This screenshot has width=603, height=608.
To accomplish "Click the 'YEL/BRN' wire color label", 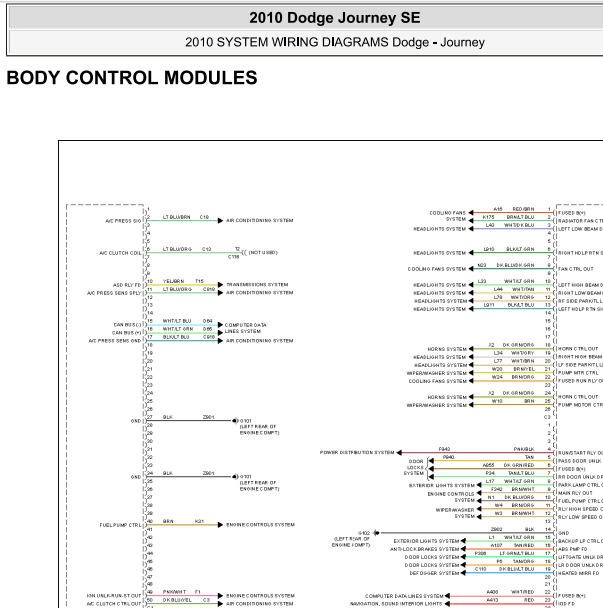I will [x=173, y=281].
